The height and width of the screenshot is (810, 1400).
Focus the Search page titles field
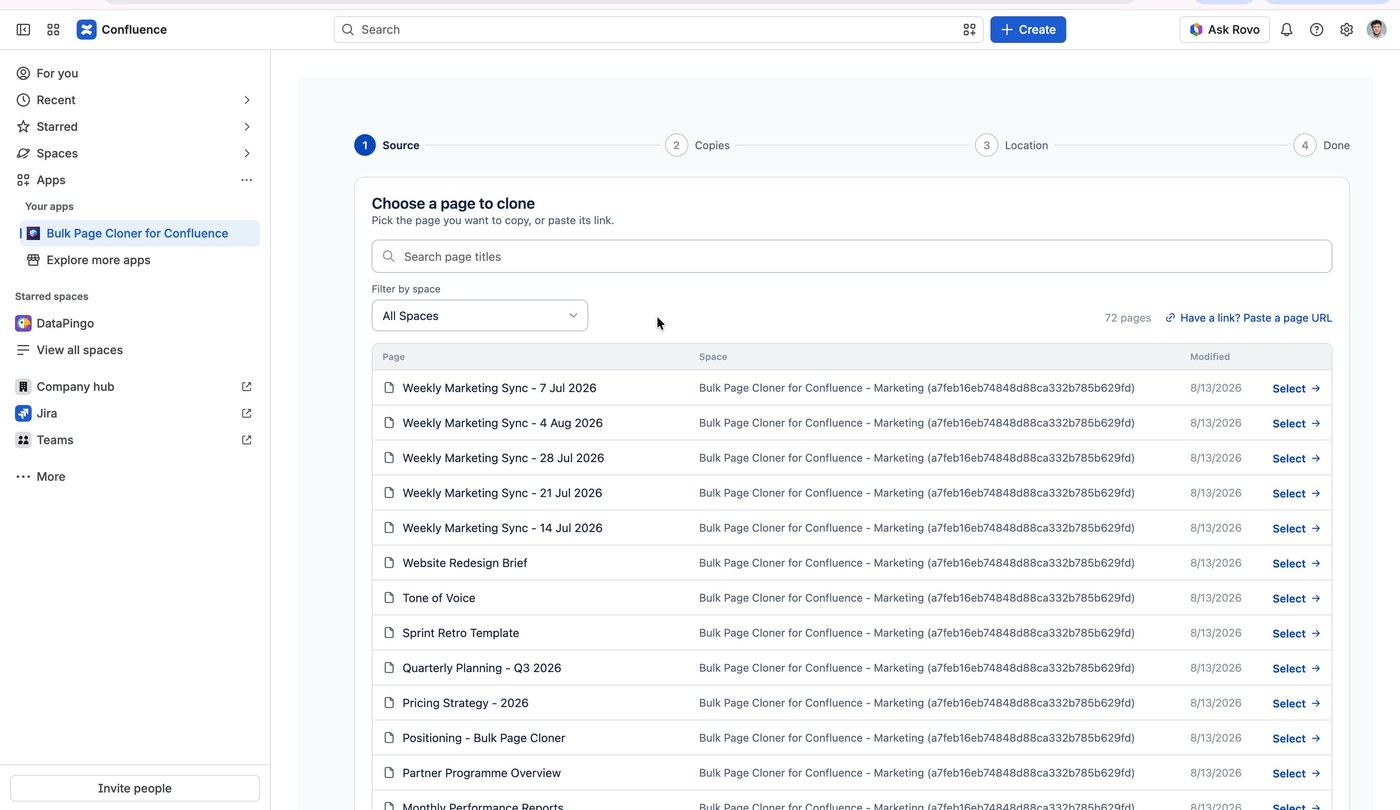(x=852, y=256)
